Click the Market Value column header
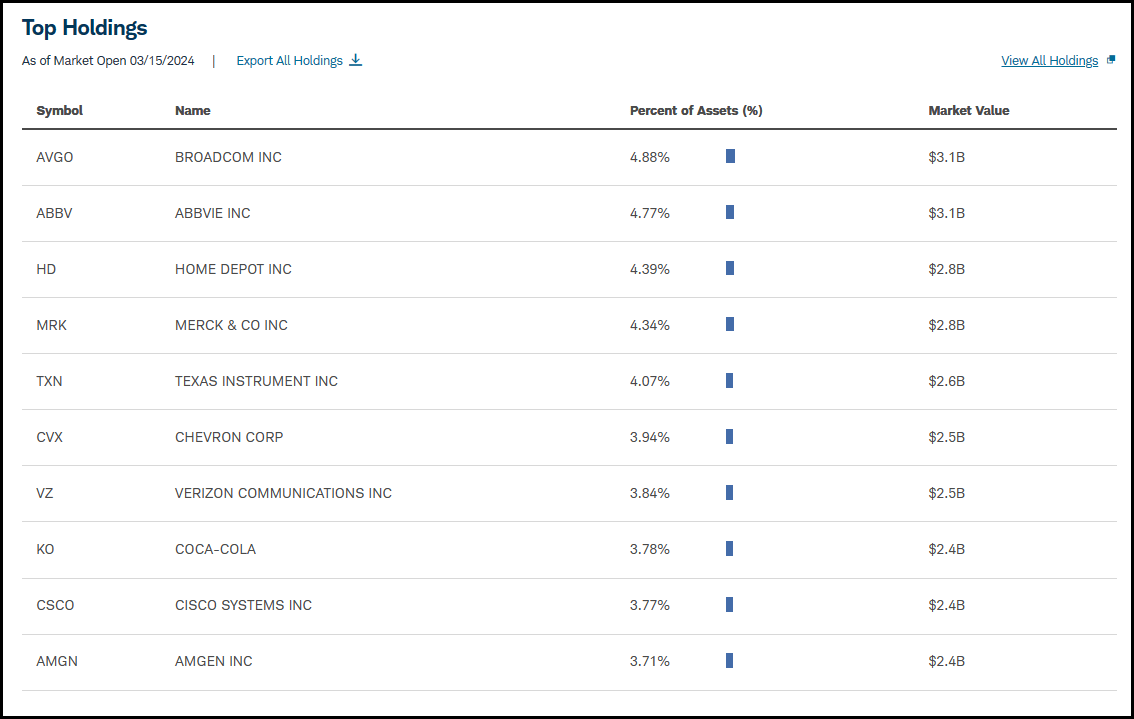The image size is (1134, 719). 968,111
